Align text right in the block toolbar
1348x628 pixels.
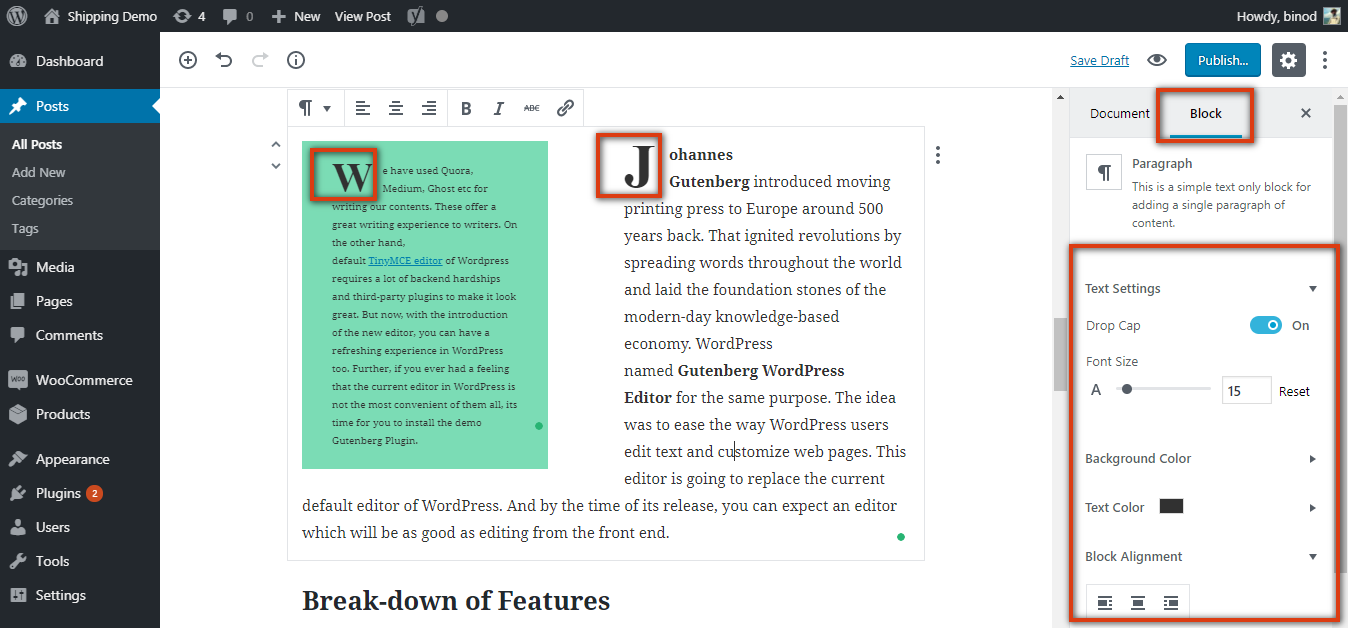click(x=429, y=108)
